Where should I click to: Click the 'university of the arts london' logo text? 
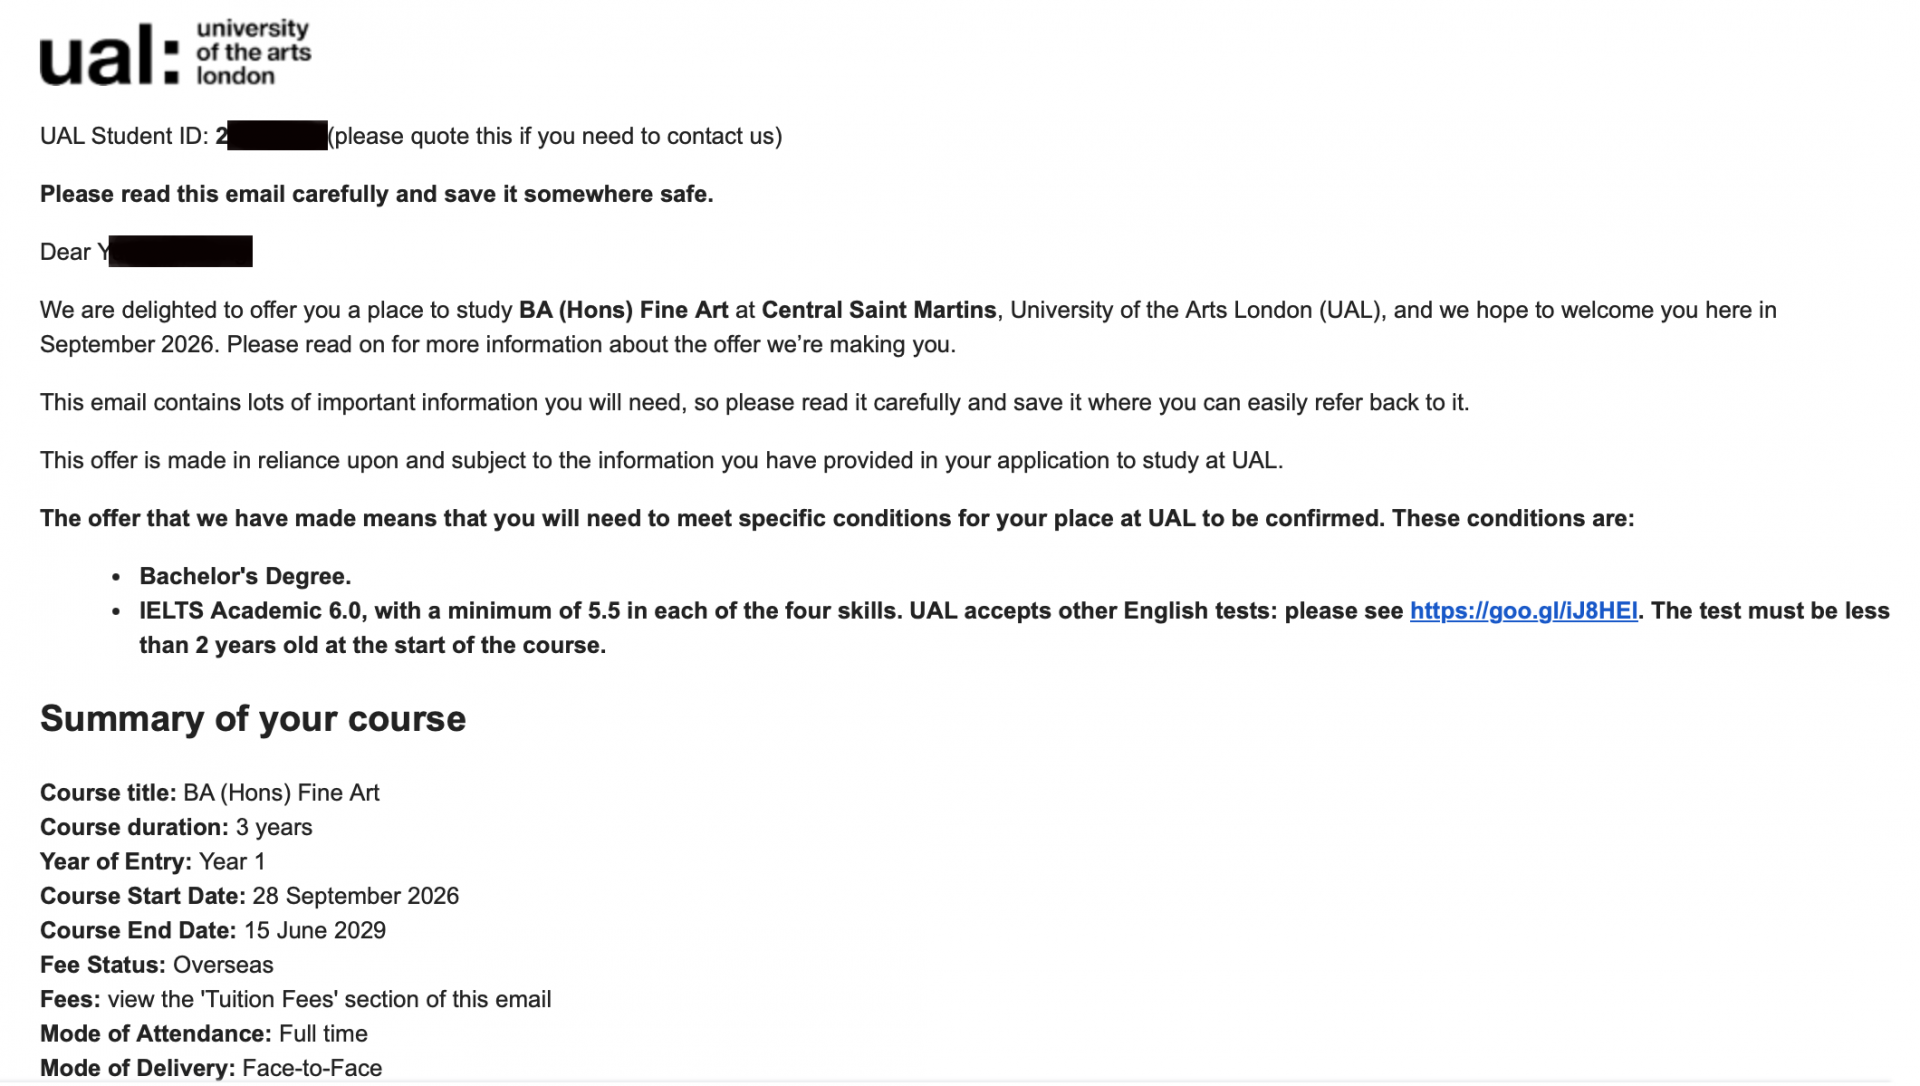(253, 52)
